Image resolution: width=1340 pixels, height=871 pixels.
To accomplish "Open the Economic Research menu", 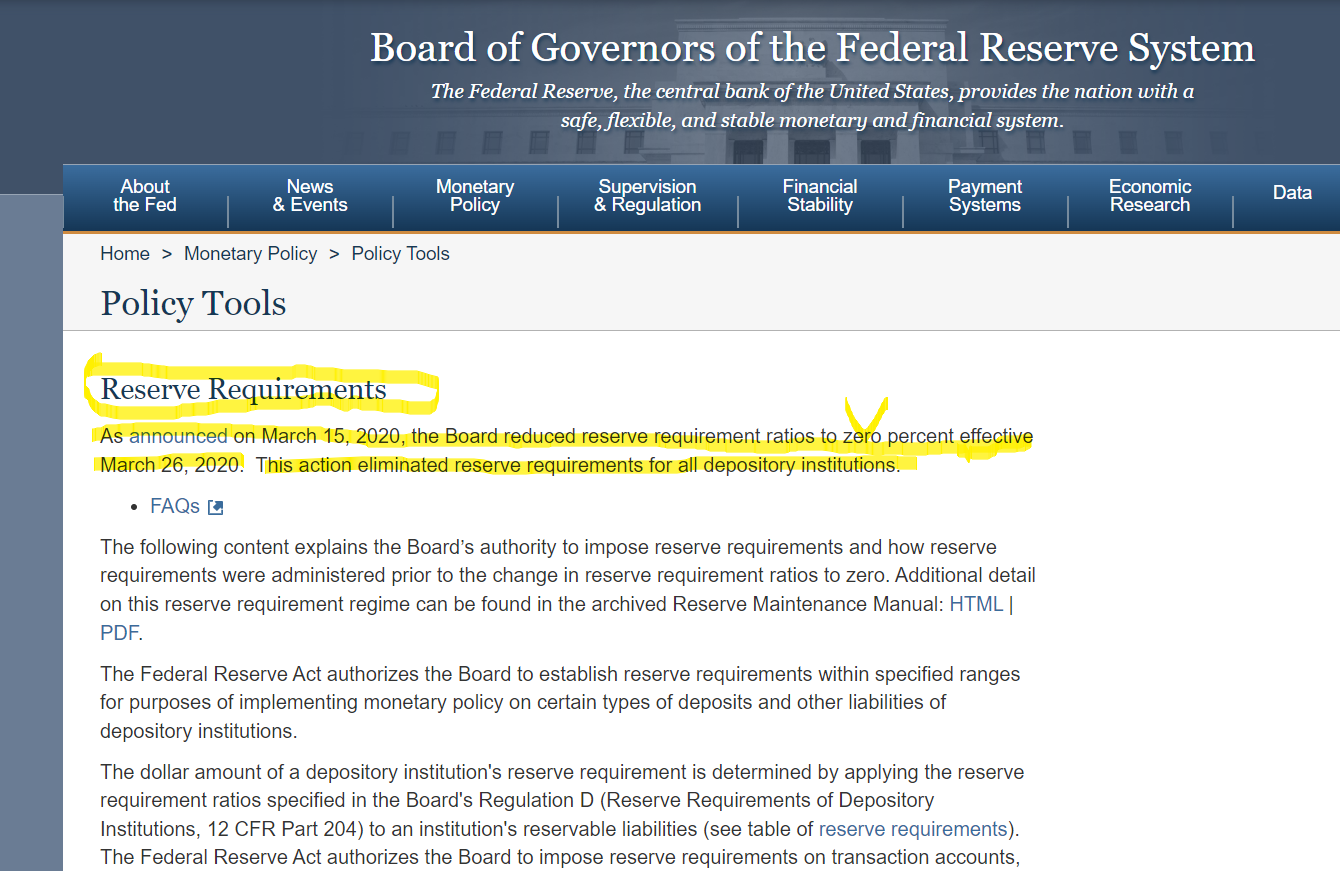I will pyautogui.click(x=1150, y=196).
